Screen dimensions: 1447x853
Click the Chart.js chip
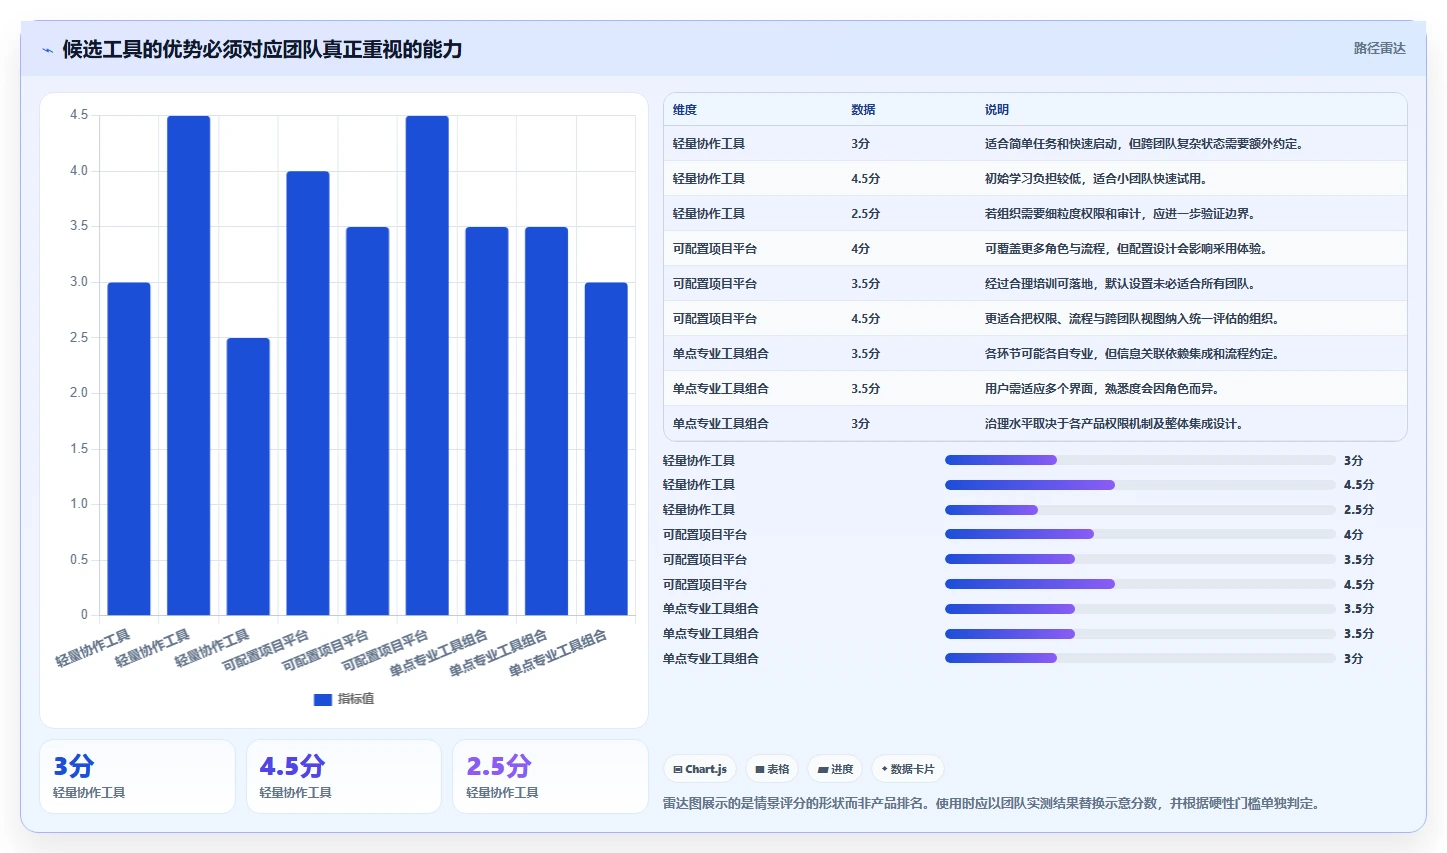point(700,769)
